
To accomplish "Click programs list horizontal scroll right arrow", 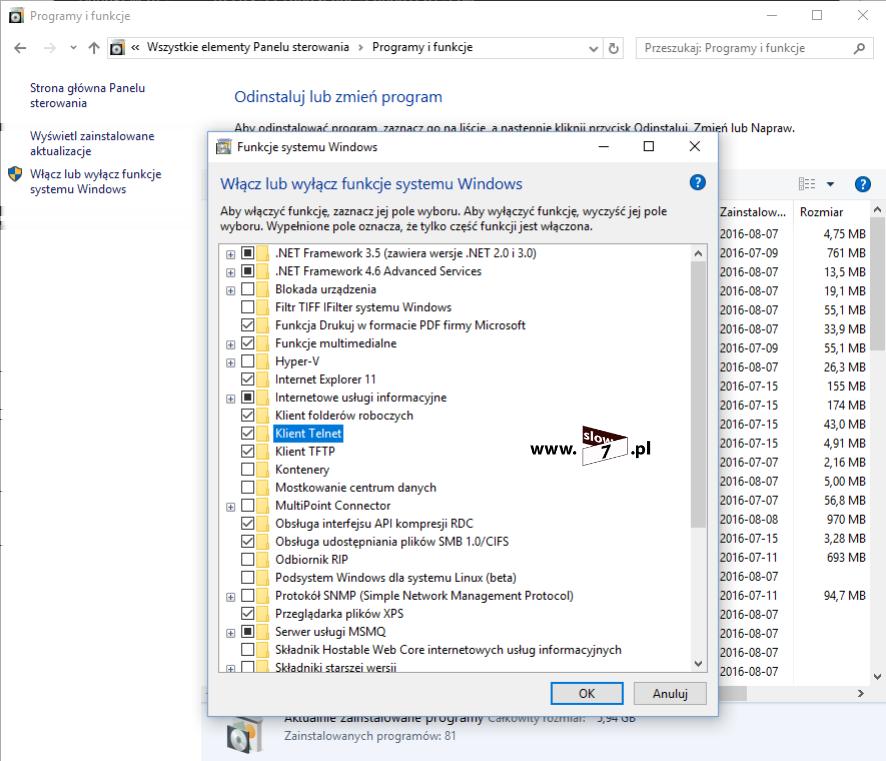I will point(861,693).
